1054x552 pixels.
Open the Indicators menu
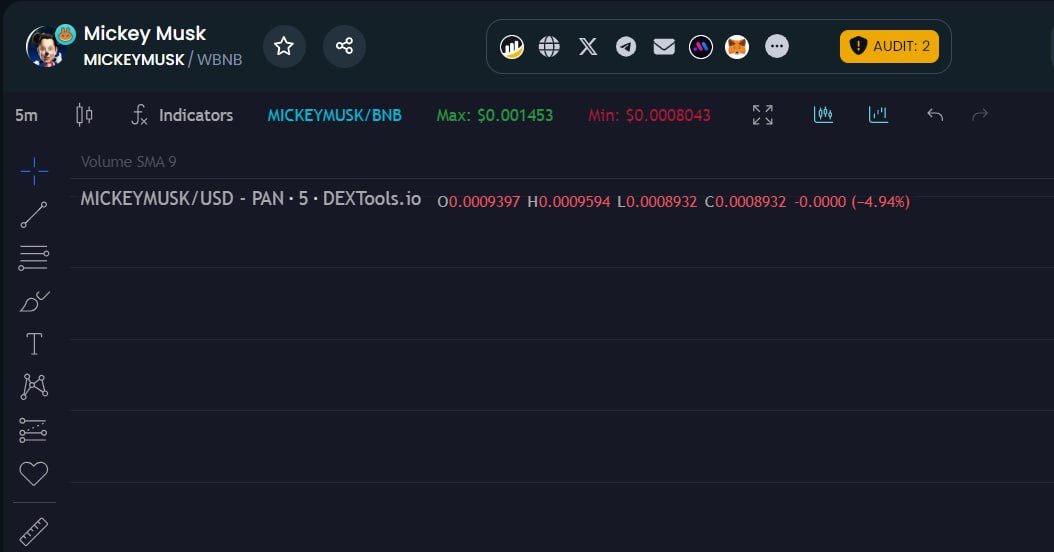click(x=181, y=115)
